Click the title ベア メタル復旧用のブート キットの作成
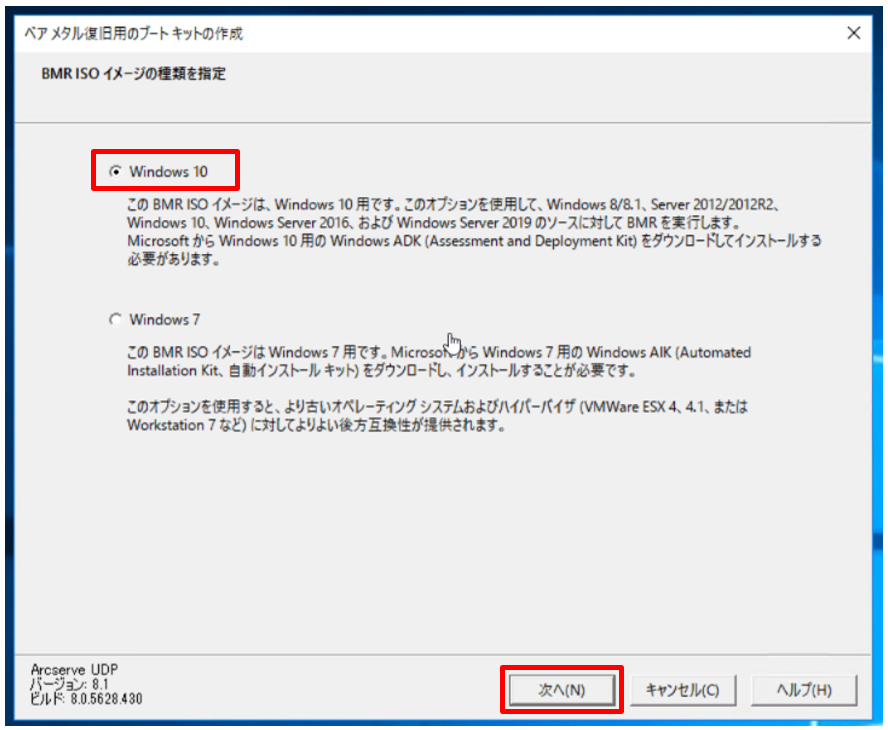The image size is (888, 730). (x=134, y=34)
